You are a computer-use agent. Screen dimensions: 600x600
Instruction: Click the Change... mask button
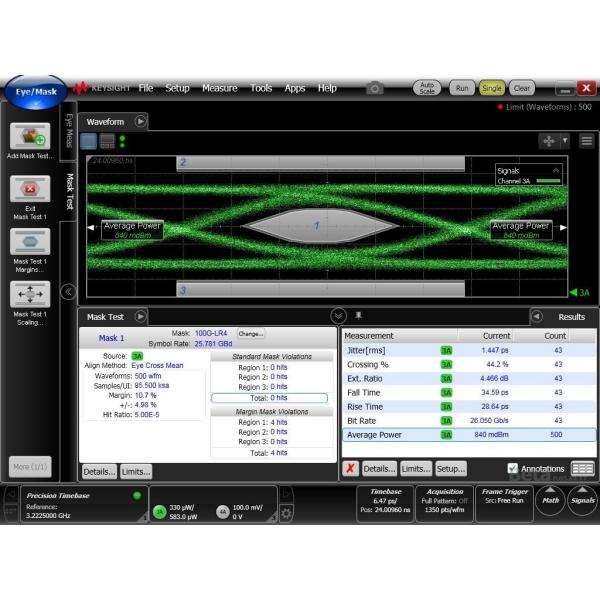point(251,334)
